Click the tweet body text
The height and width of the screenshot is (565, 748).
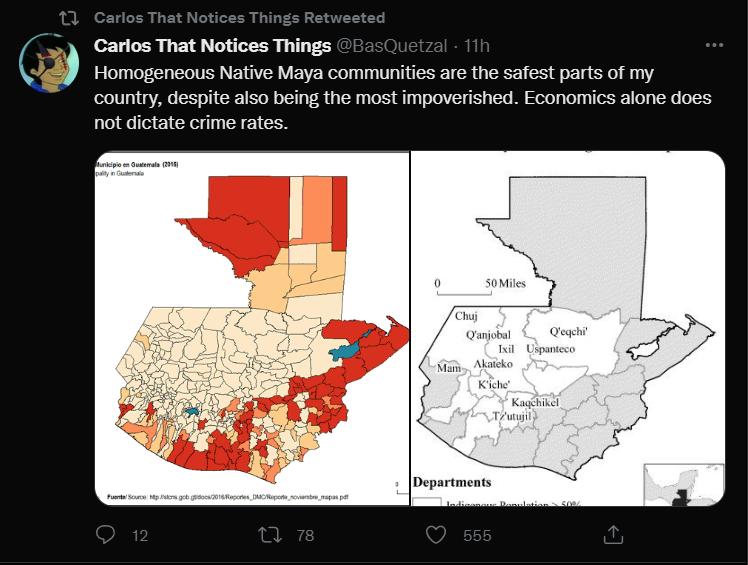[x=403, y=98]
